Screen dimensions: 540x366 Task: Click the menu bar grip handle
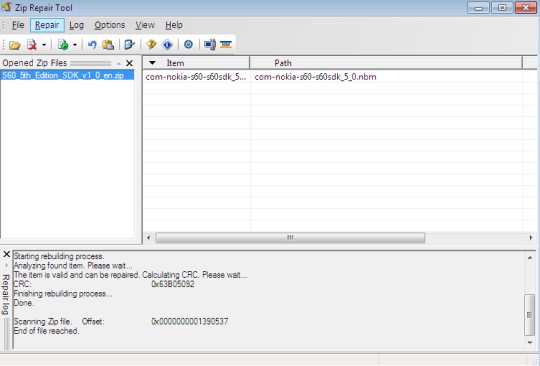[x=4, y=25]
